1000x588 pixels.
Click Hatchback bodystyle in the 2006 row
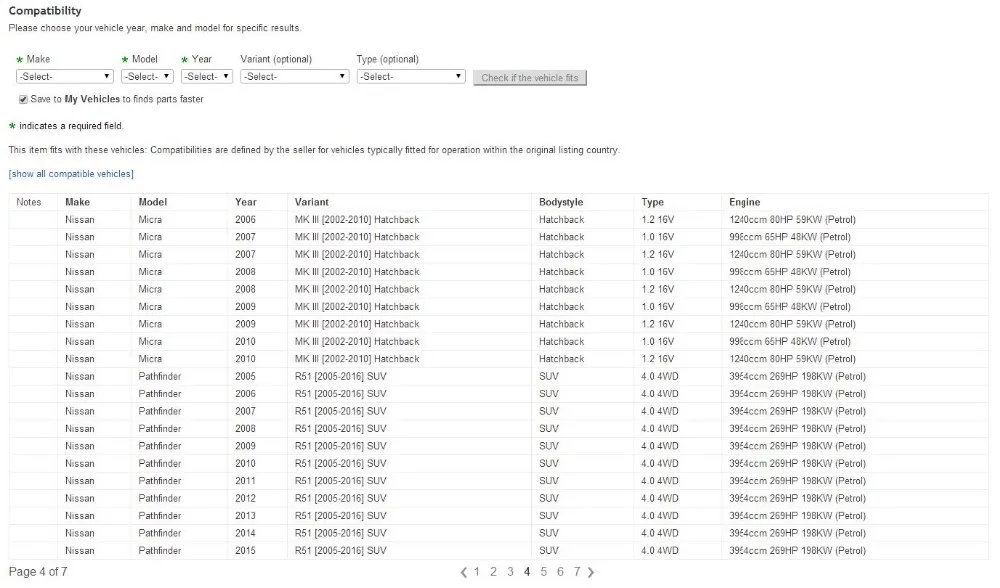point(561,219)
